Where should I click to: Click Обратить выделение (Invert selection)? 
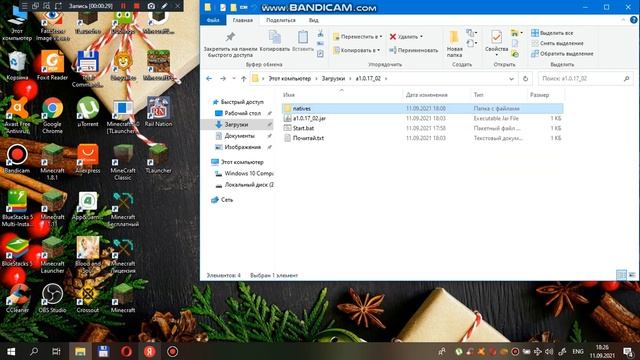click(562, 53)
